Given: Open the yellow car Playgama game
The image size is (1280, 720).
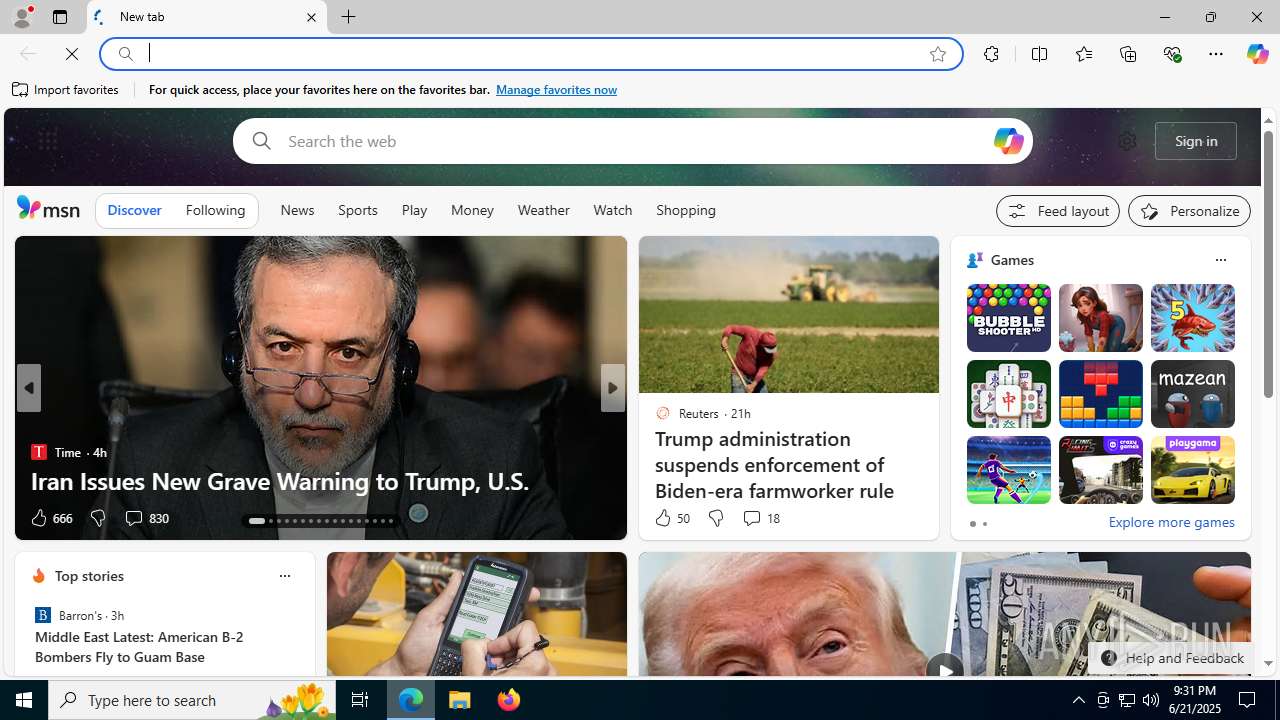Looking at the screenshot, I should pos(1192,470).
